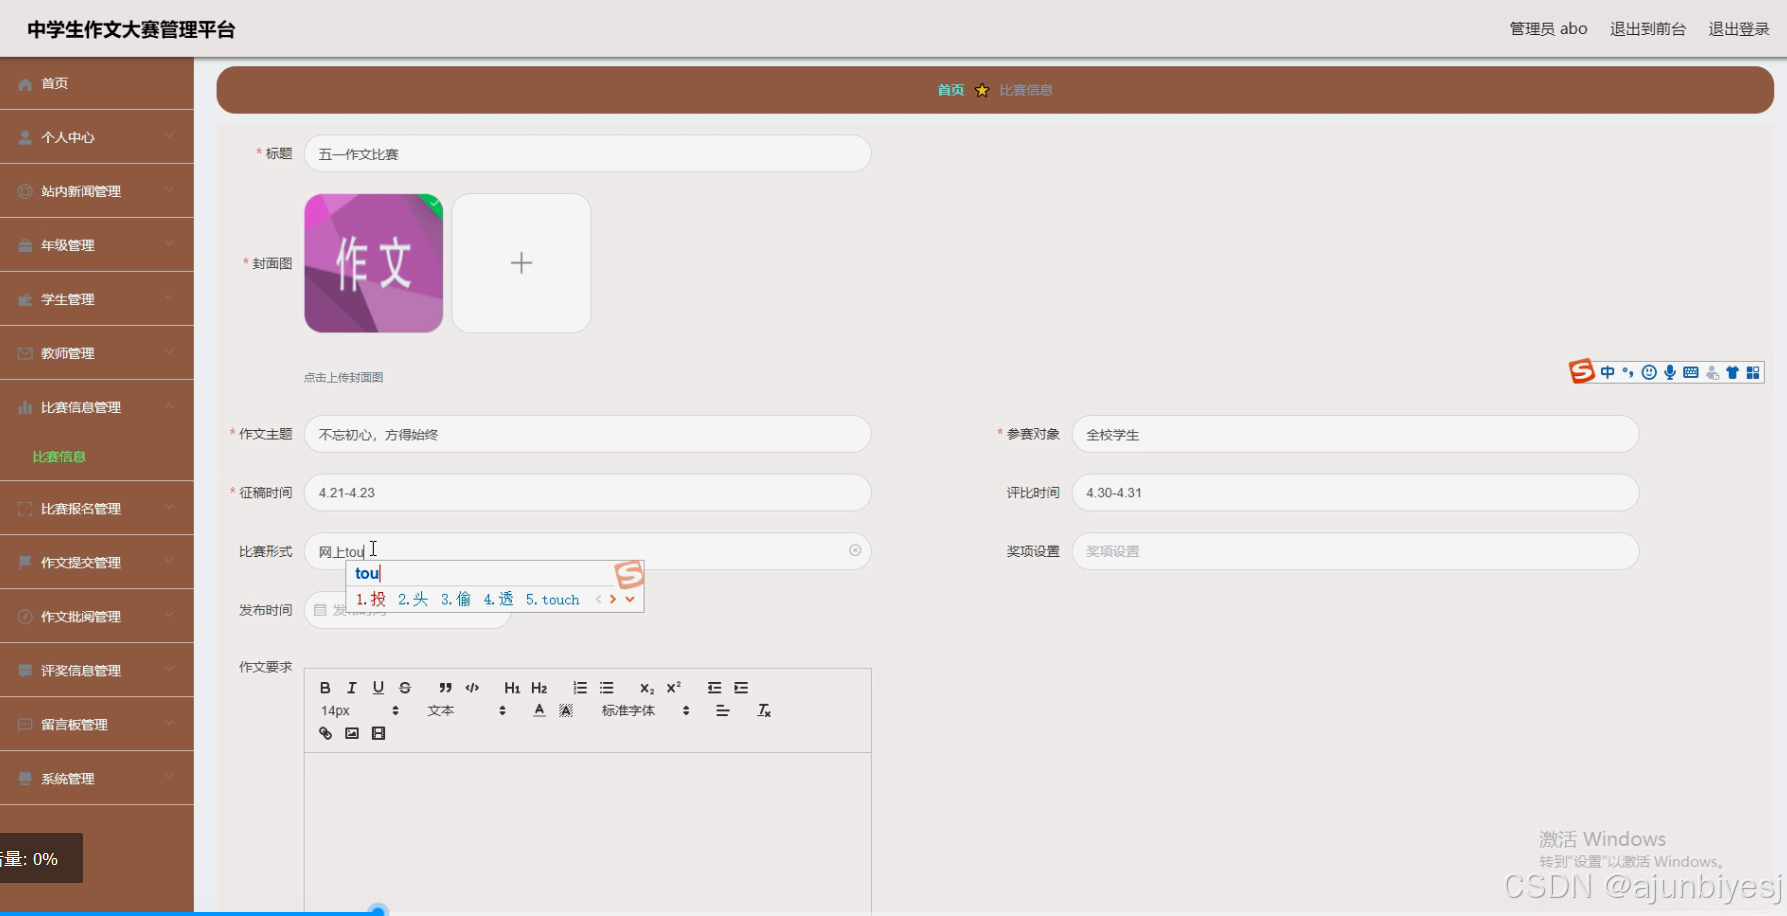This screenshot has width=1787, height=916.
Task: Focus the 标题 input field
Action: [587, 154]
